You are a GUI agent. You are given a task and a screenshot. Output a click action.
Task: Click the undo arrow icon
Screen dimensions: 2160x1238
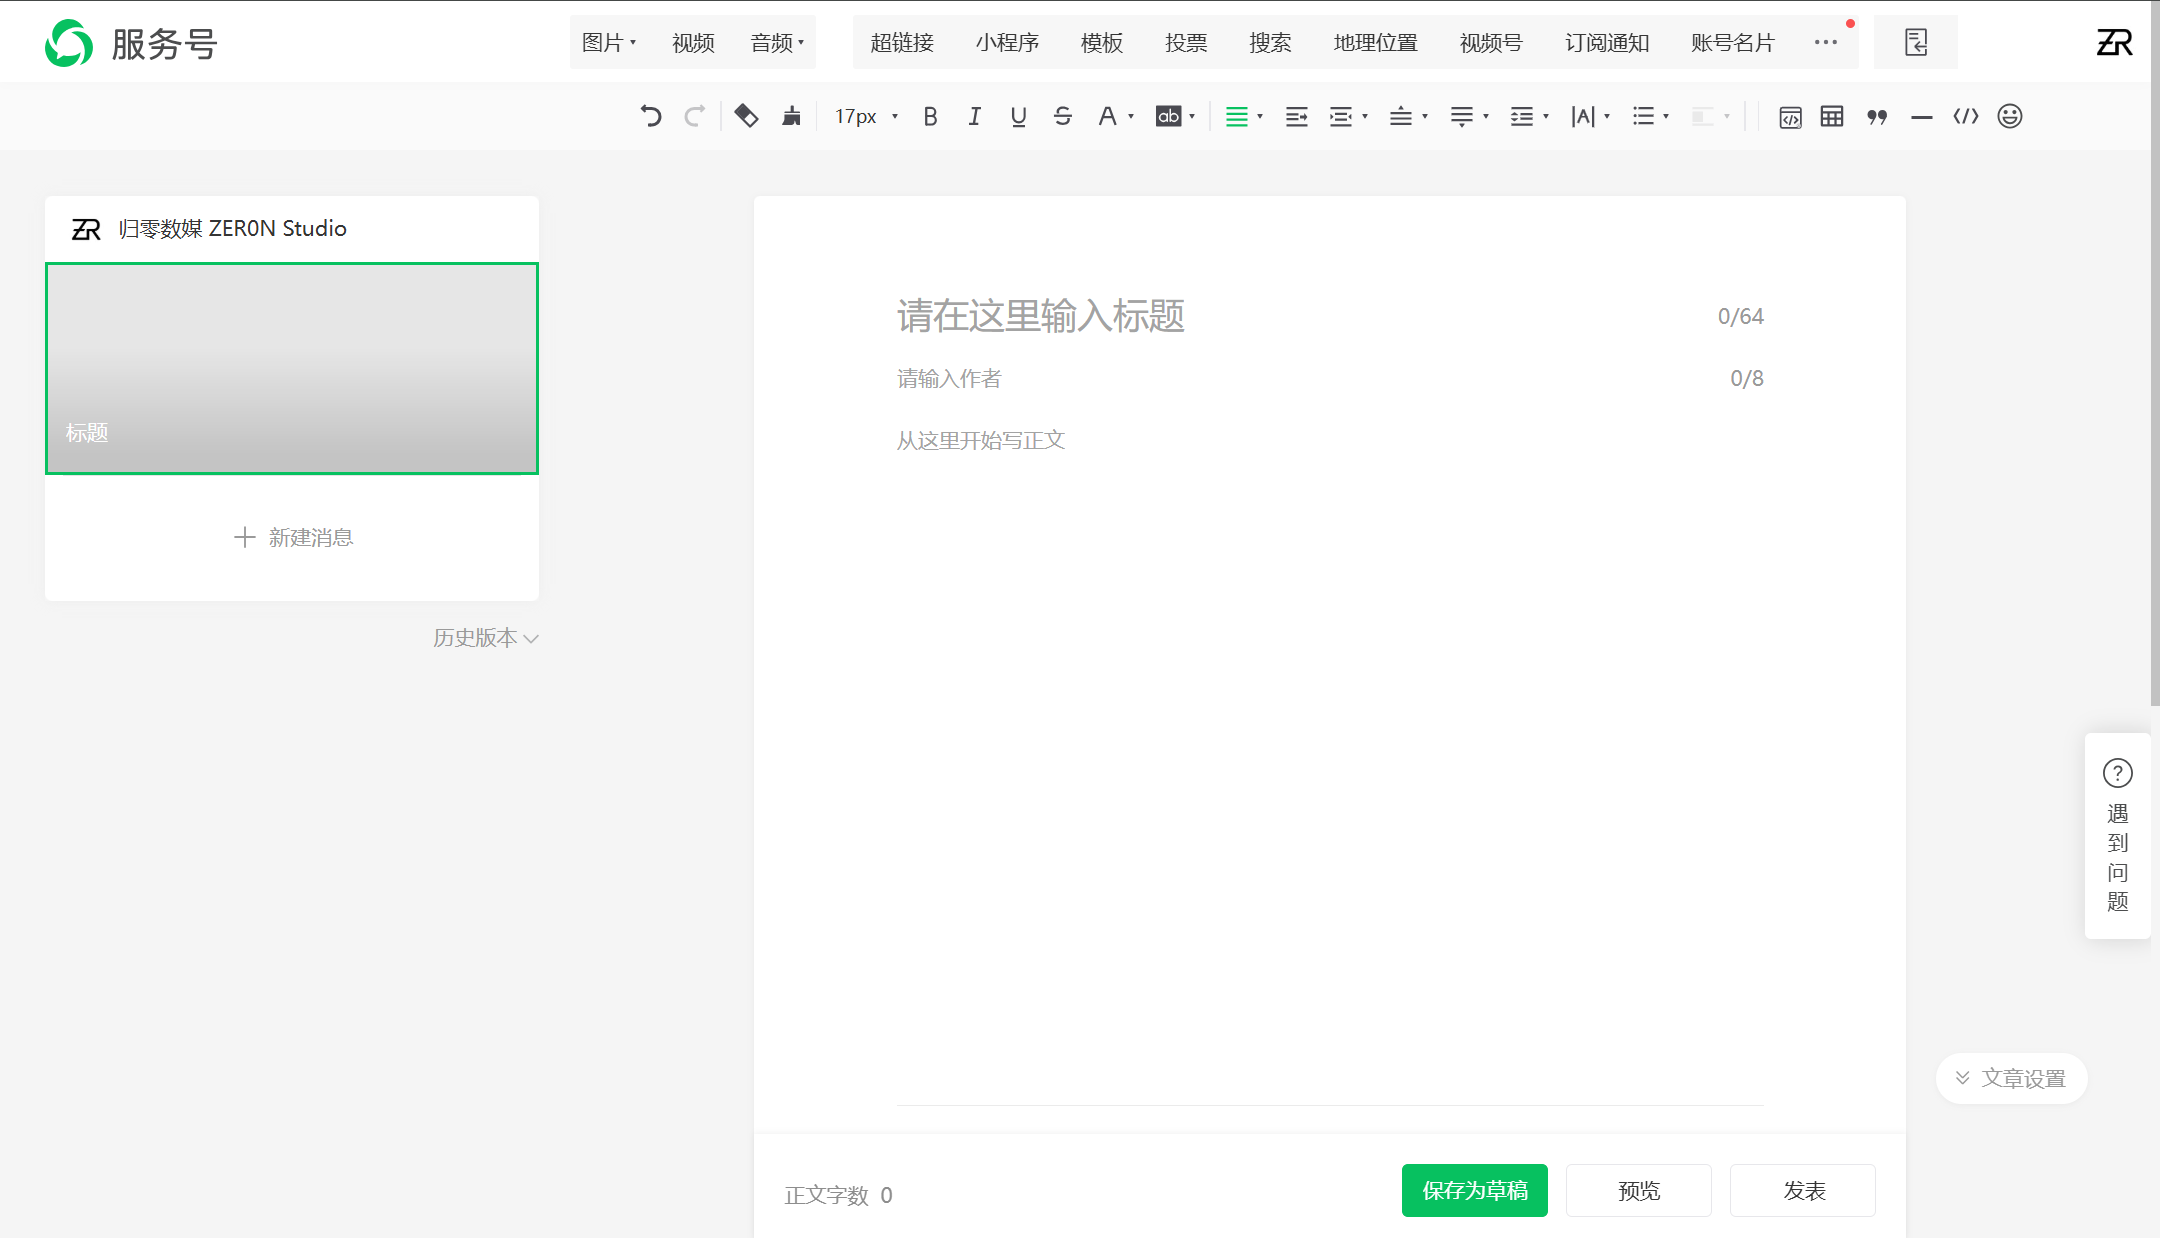(x=651, y=116)
